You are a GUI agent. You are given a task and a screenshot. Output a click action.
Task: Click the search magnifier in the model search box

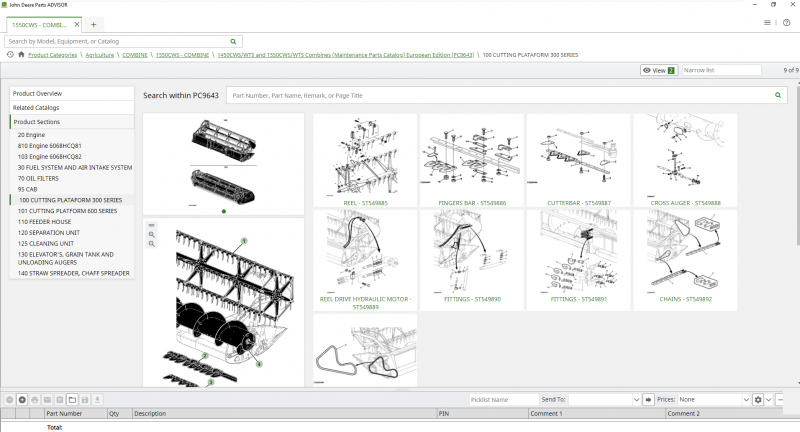click(x=233, y=41)
